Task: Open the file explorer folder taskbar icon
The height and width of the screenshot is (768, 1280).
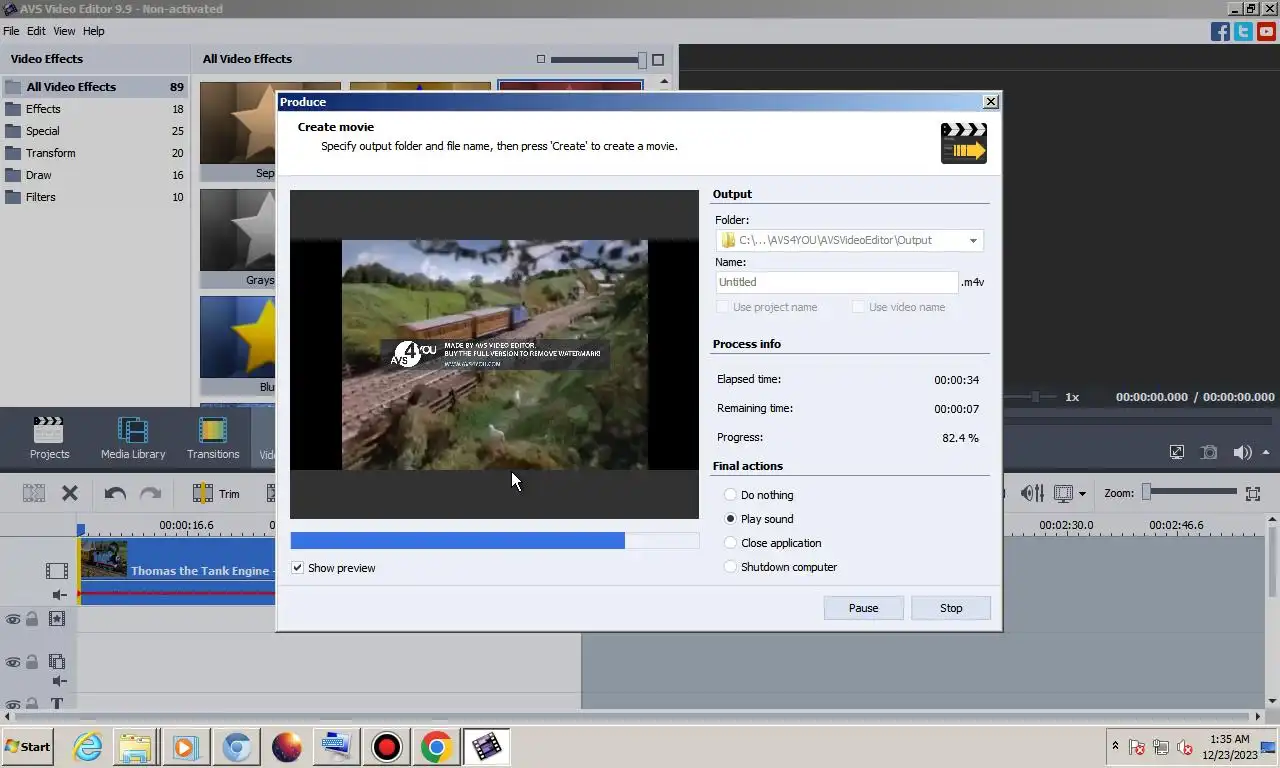Action: (135, 747)
